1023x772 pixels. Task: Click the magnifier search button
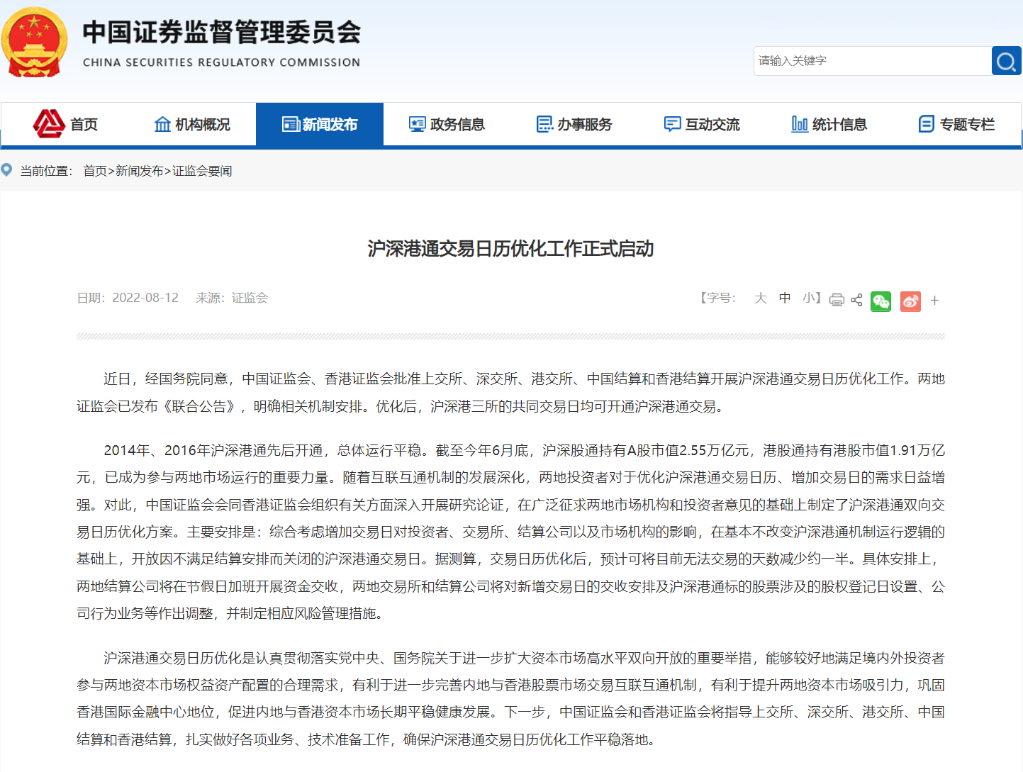point(1006,61)
